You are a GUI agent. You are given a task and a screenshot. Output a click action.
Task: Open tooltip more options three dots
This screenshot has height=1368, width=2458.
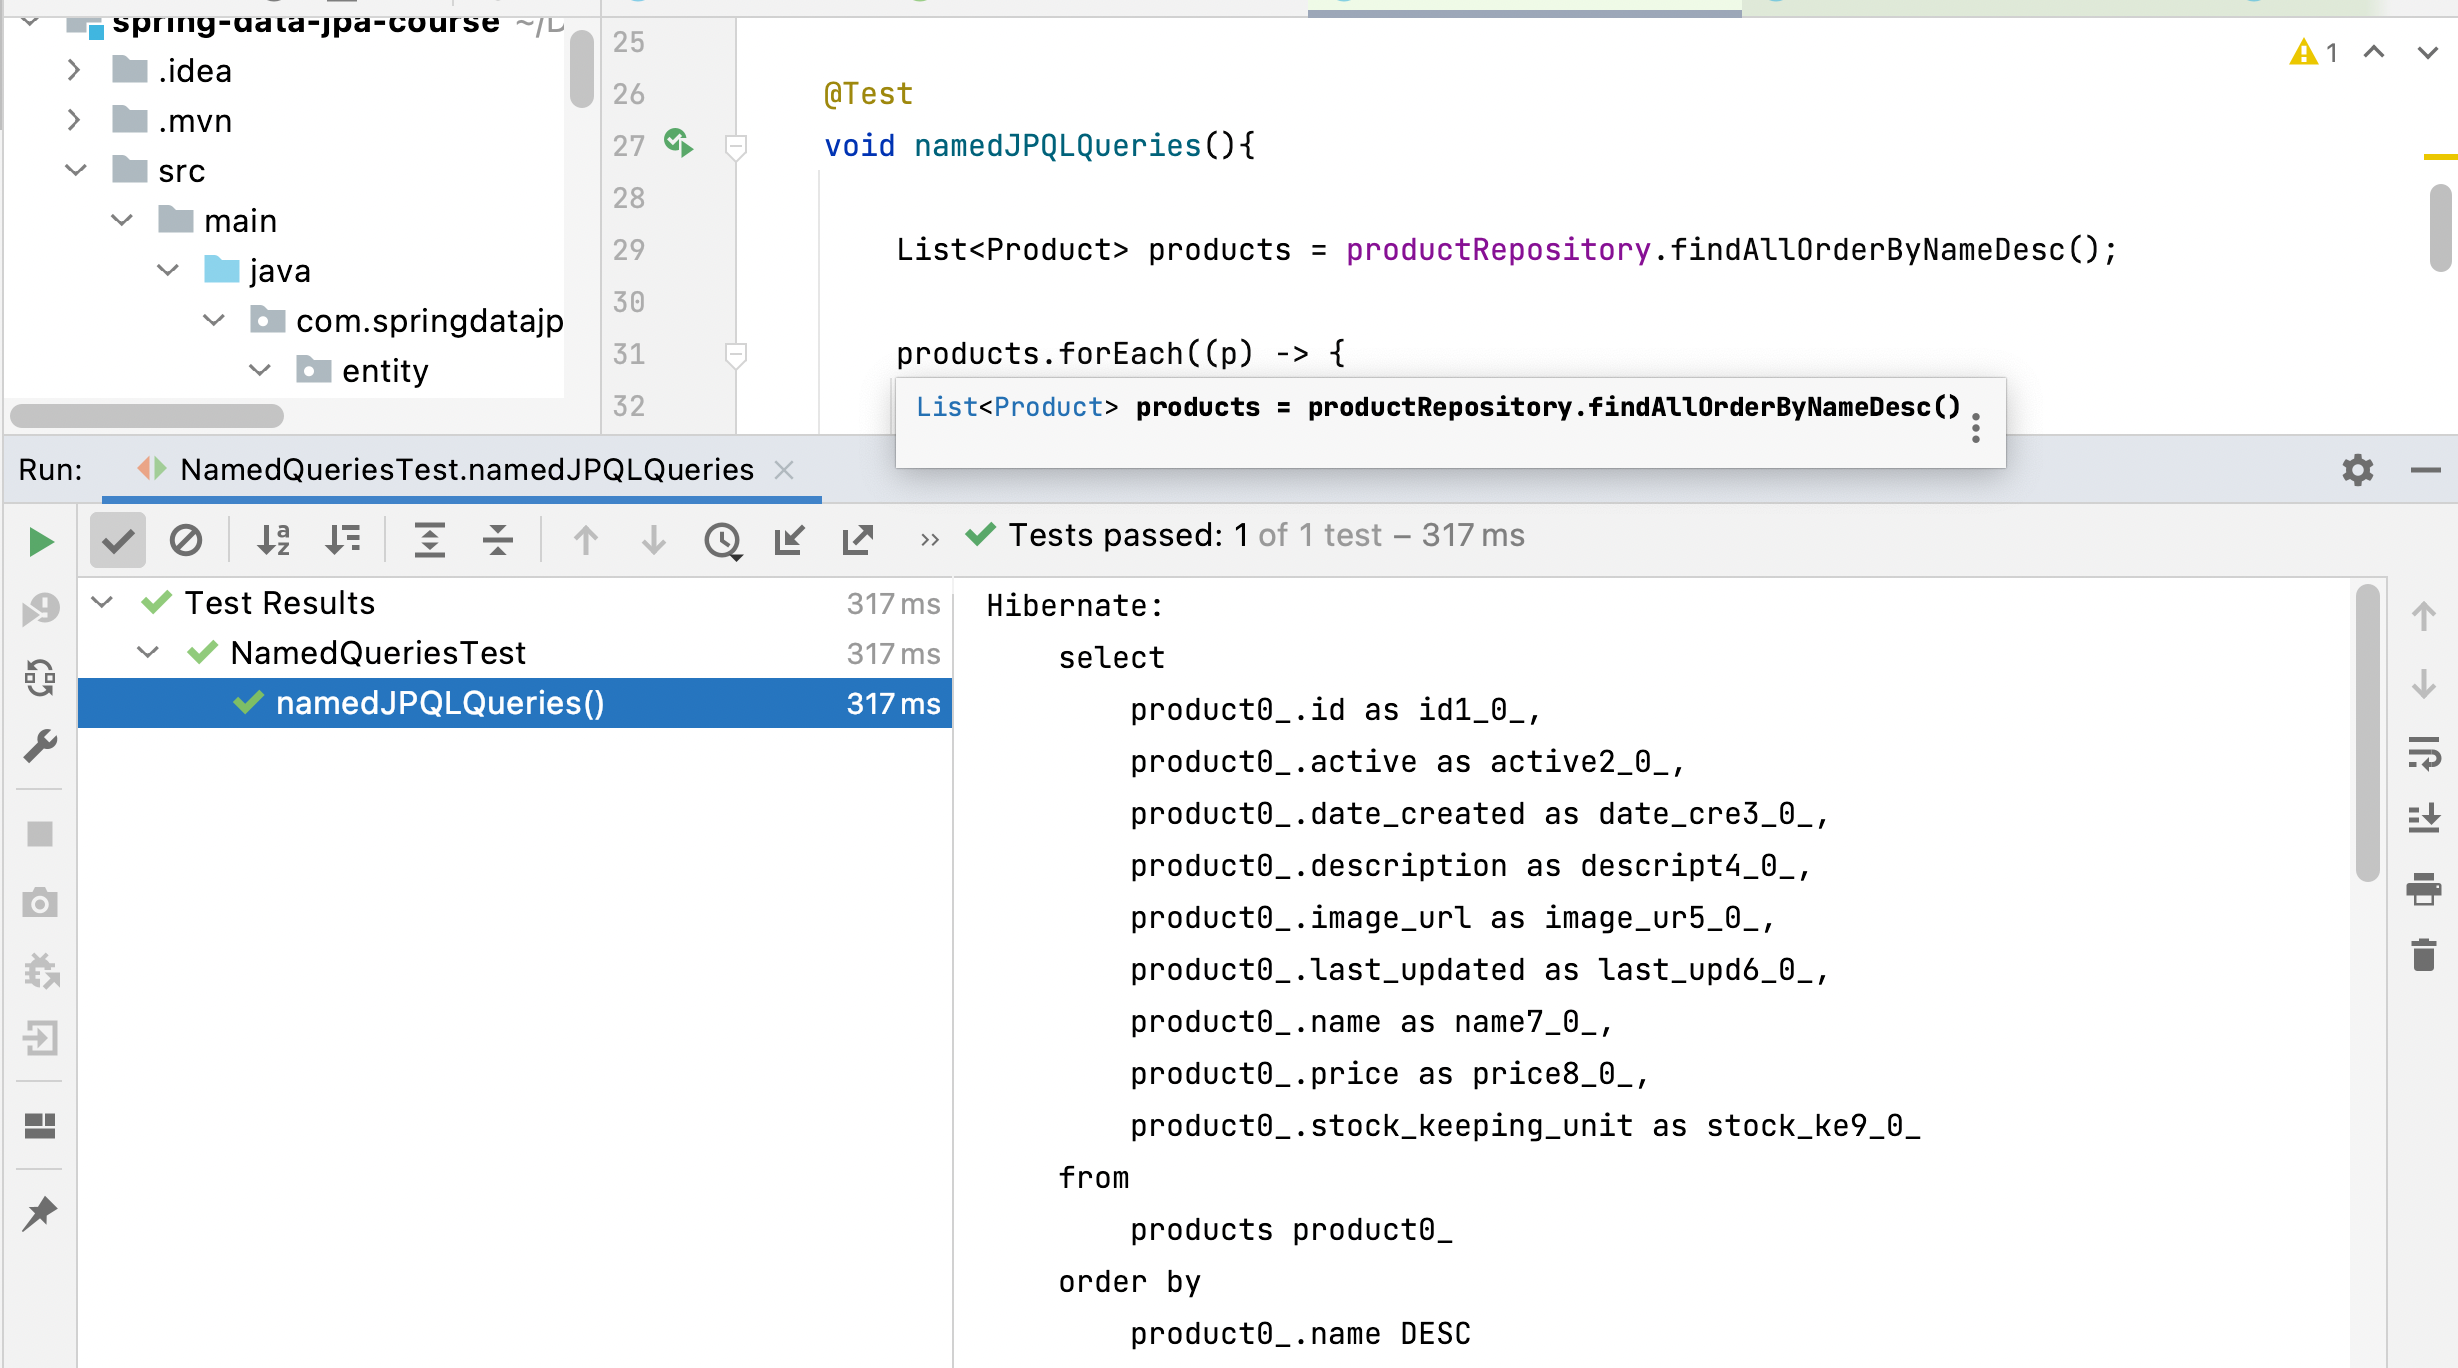coord(1976,428)
